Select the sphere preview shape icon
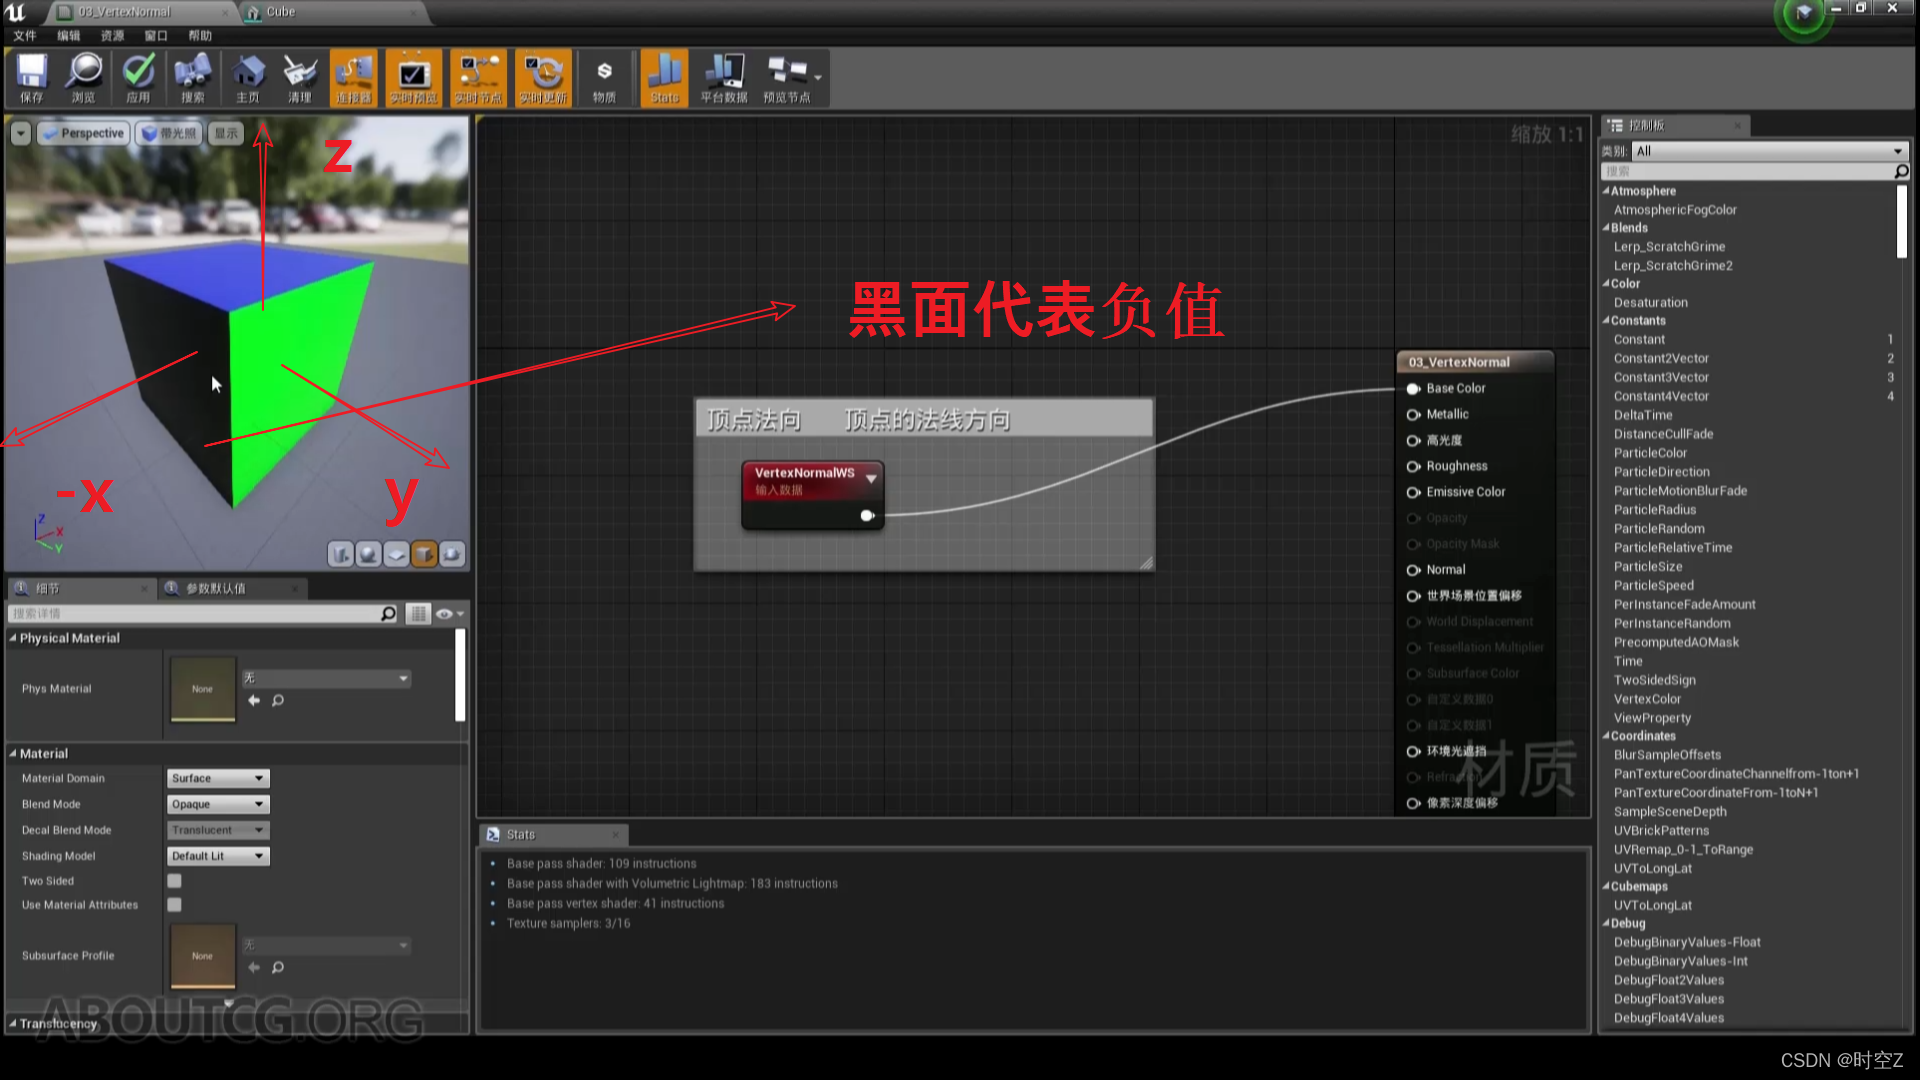Screen dimensions: 1920x1080 coord(368,554)
